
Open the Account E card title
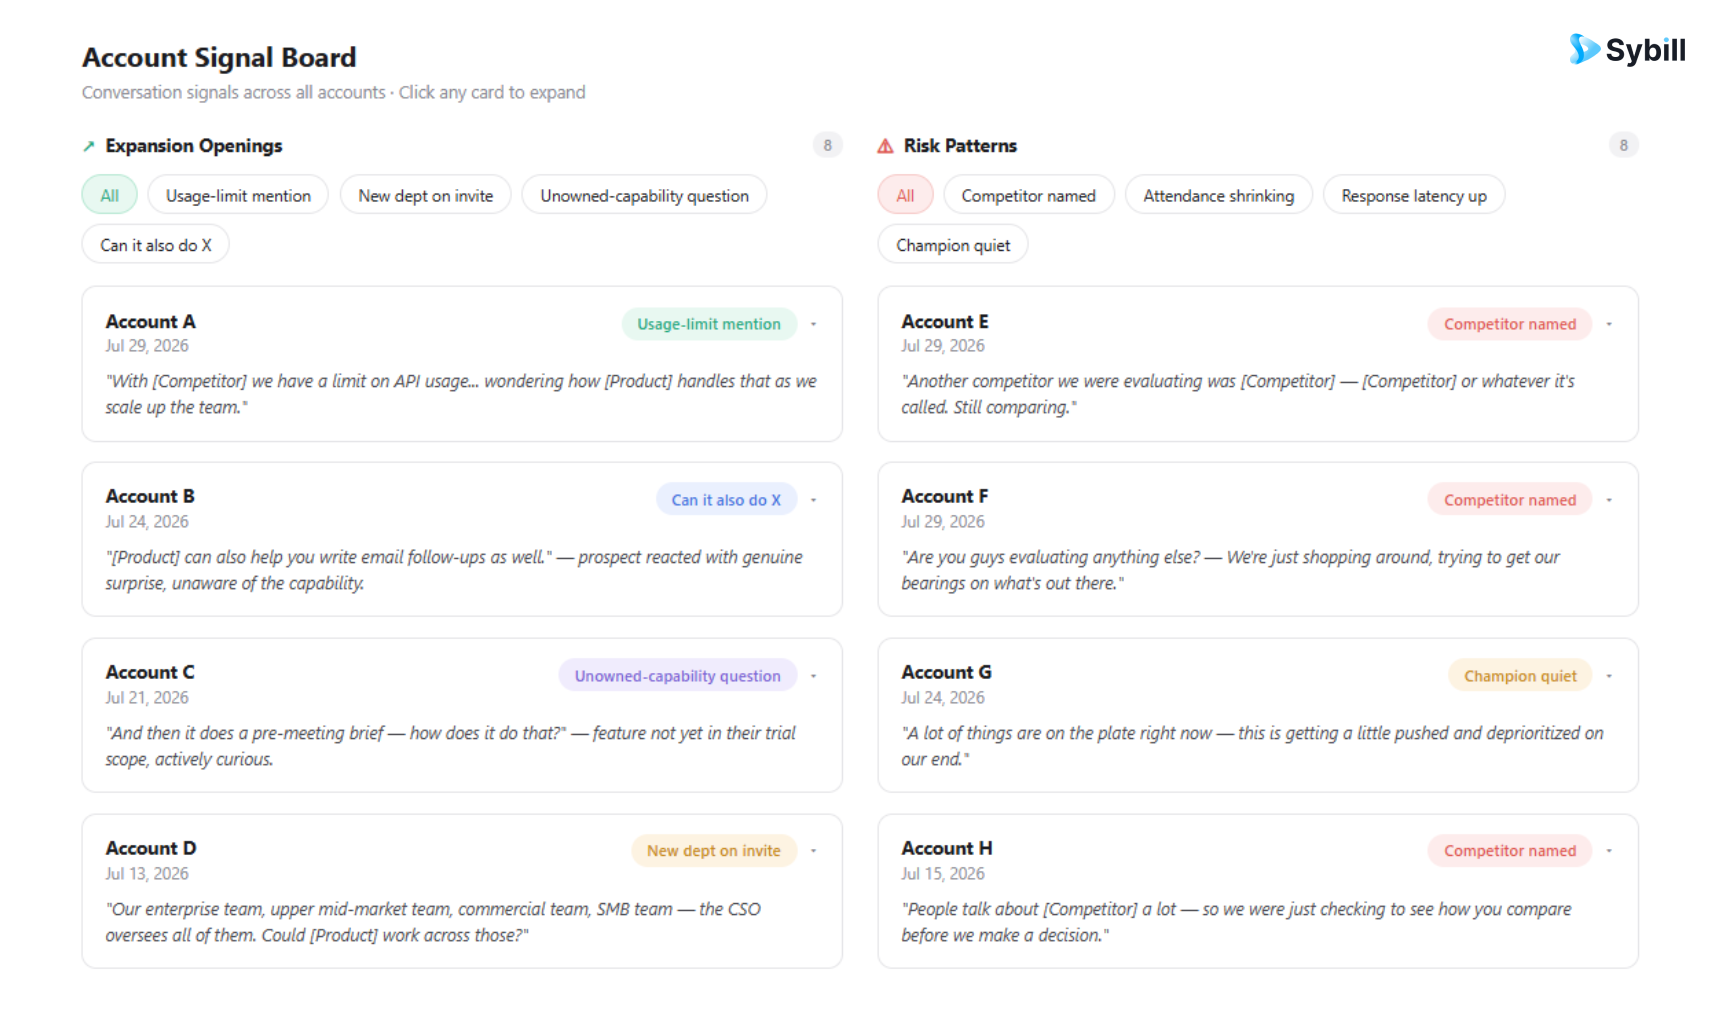[945, 322]
